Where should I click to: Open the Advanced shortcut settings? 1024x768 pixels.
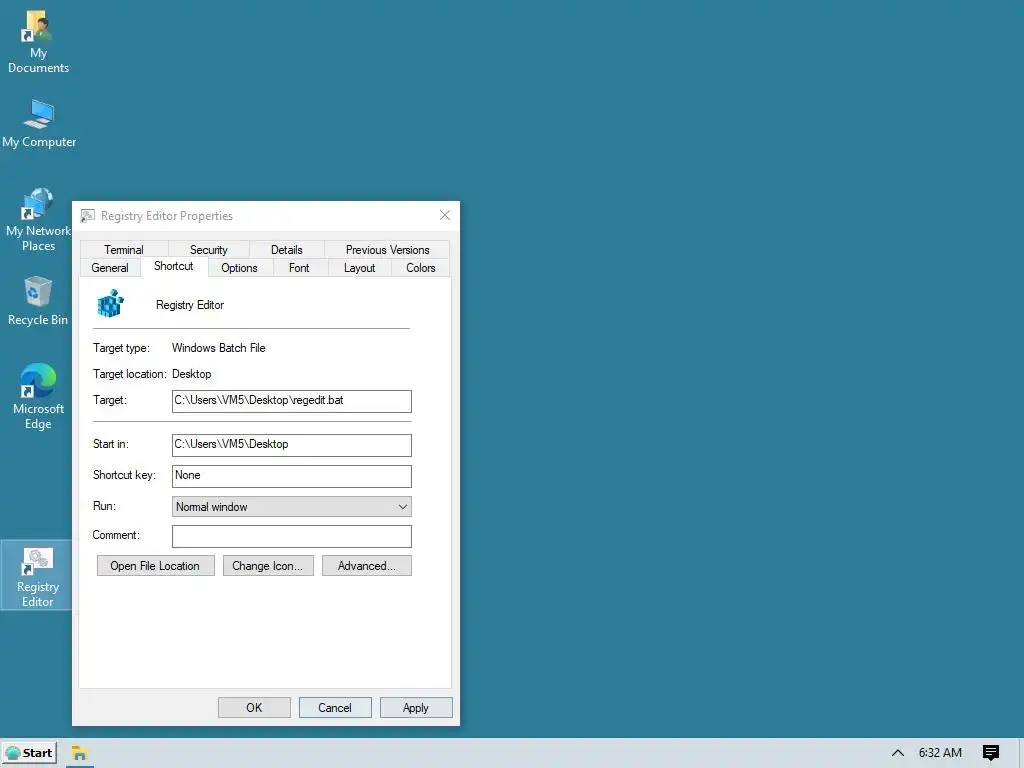coord(366,566)
